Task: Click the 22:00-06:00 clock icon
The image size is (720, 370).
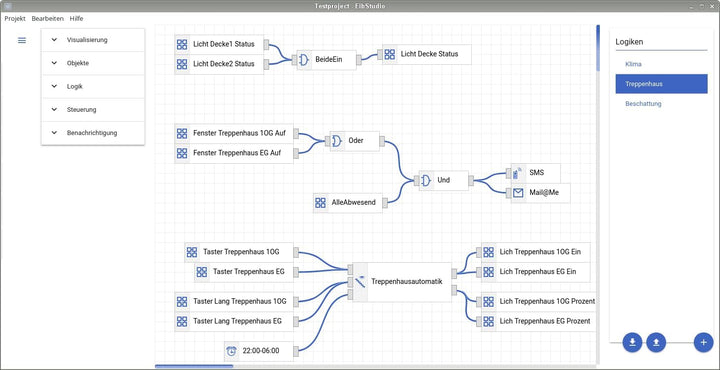Action: click(x=232, y=351)
